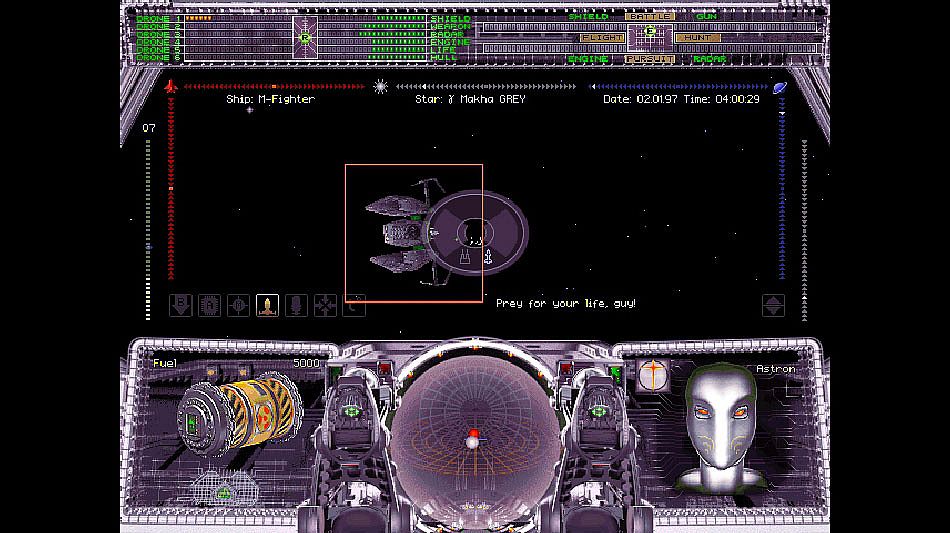Click the Astron name label
Viewport: 950px width, 533px height.
776,369
